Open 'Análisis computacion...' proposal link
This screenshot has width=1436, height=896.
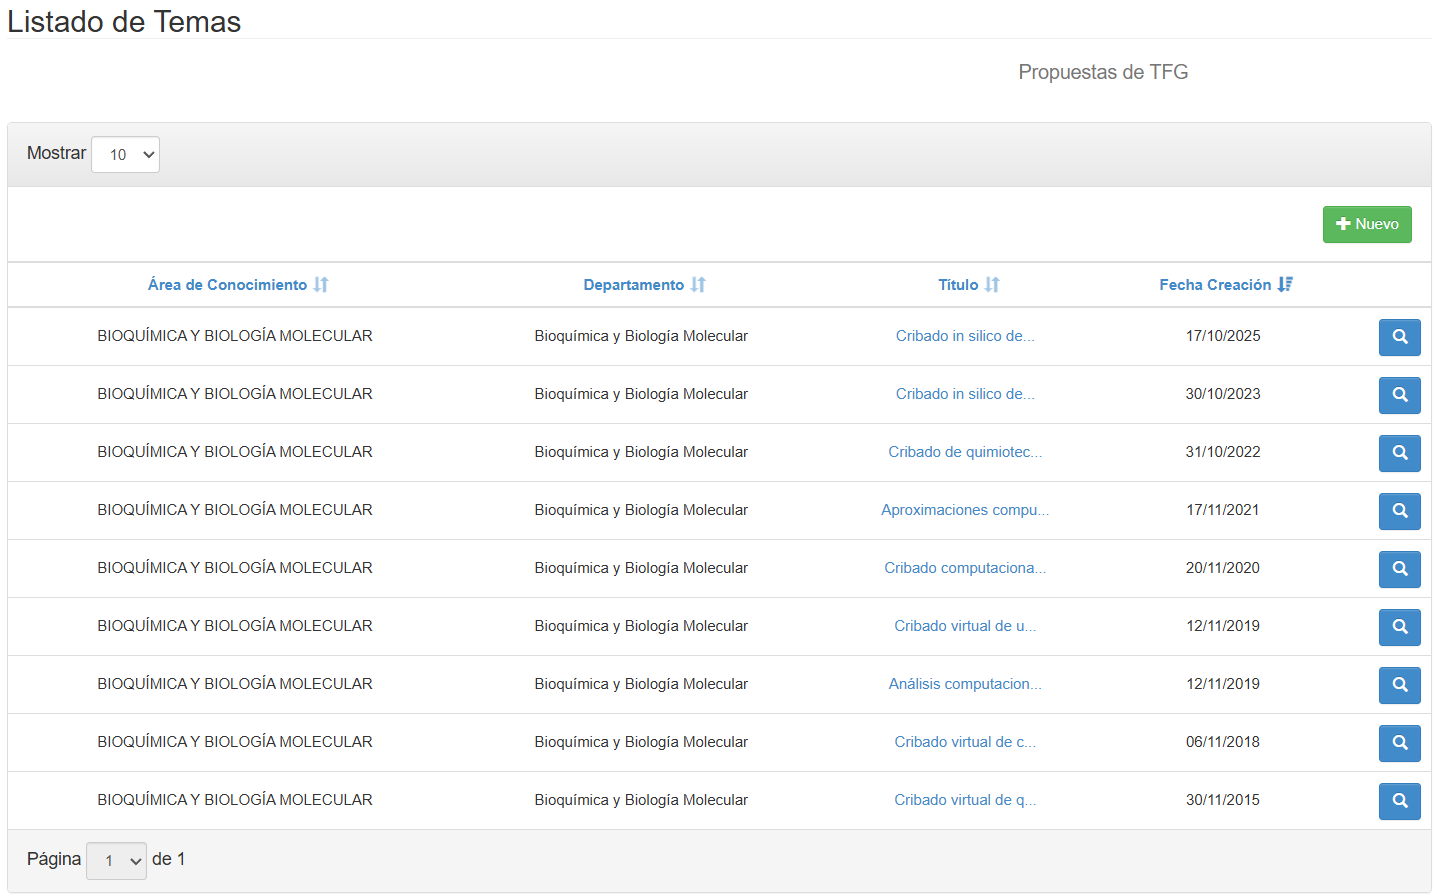tap(964, 684)
